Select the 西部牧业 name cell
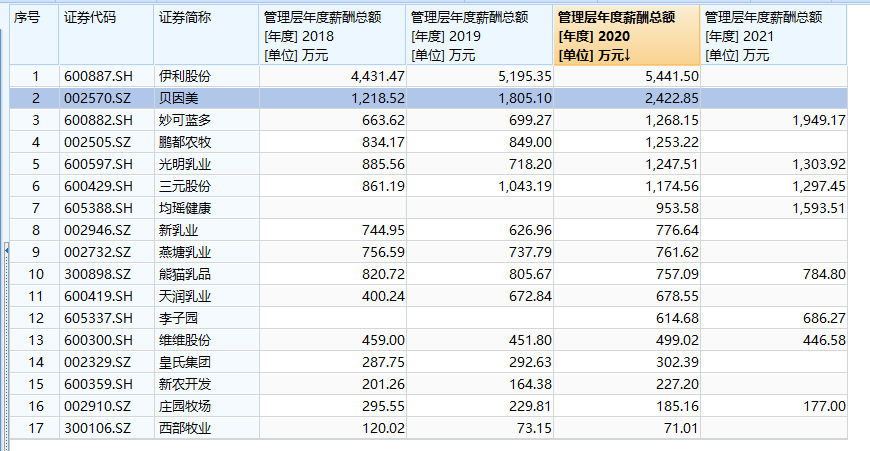 click(185, 428)
